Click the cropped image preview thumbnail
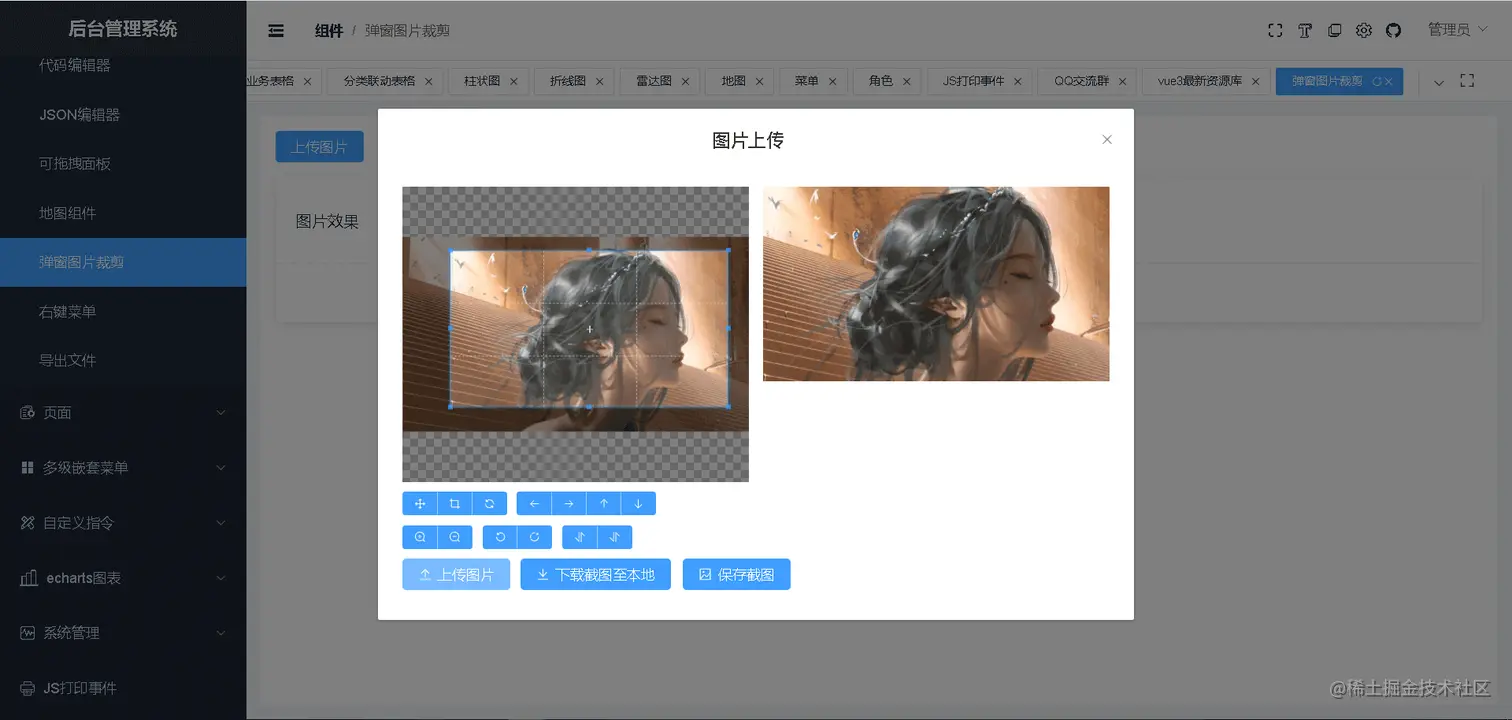The width and height of the screenshot is (1512, 720). click(x=936, y=283)
